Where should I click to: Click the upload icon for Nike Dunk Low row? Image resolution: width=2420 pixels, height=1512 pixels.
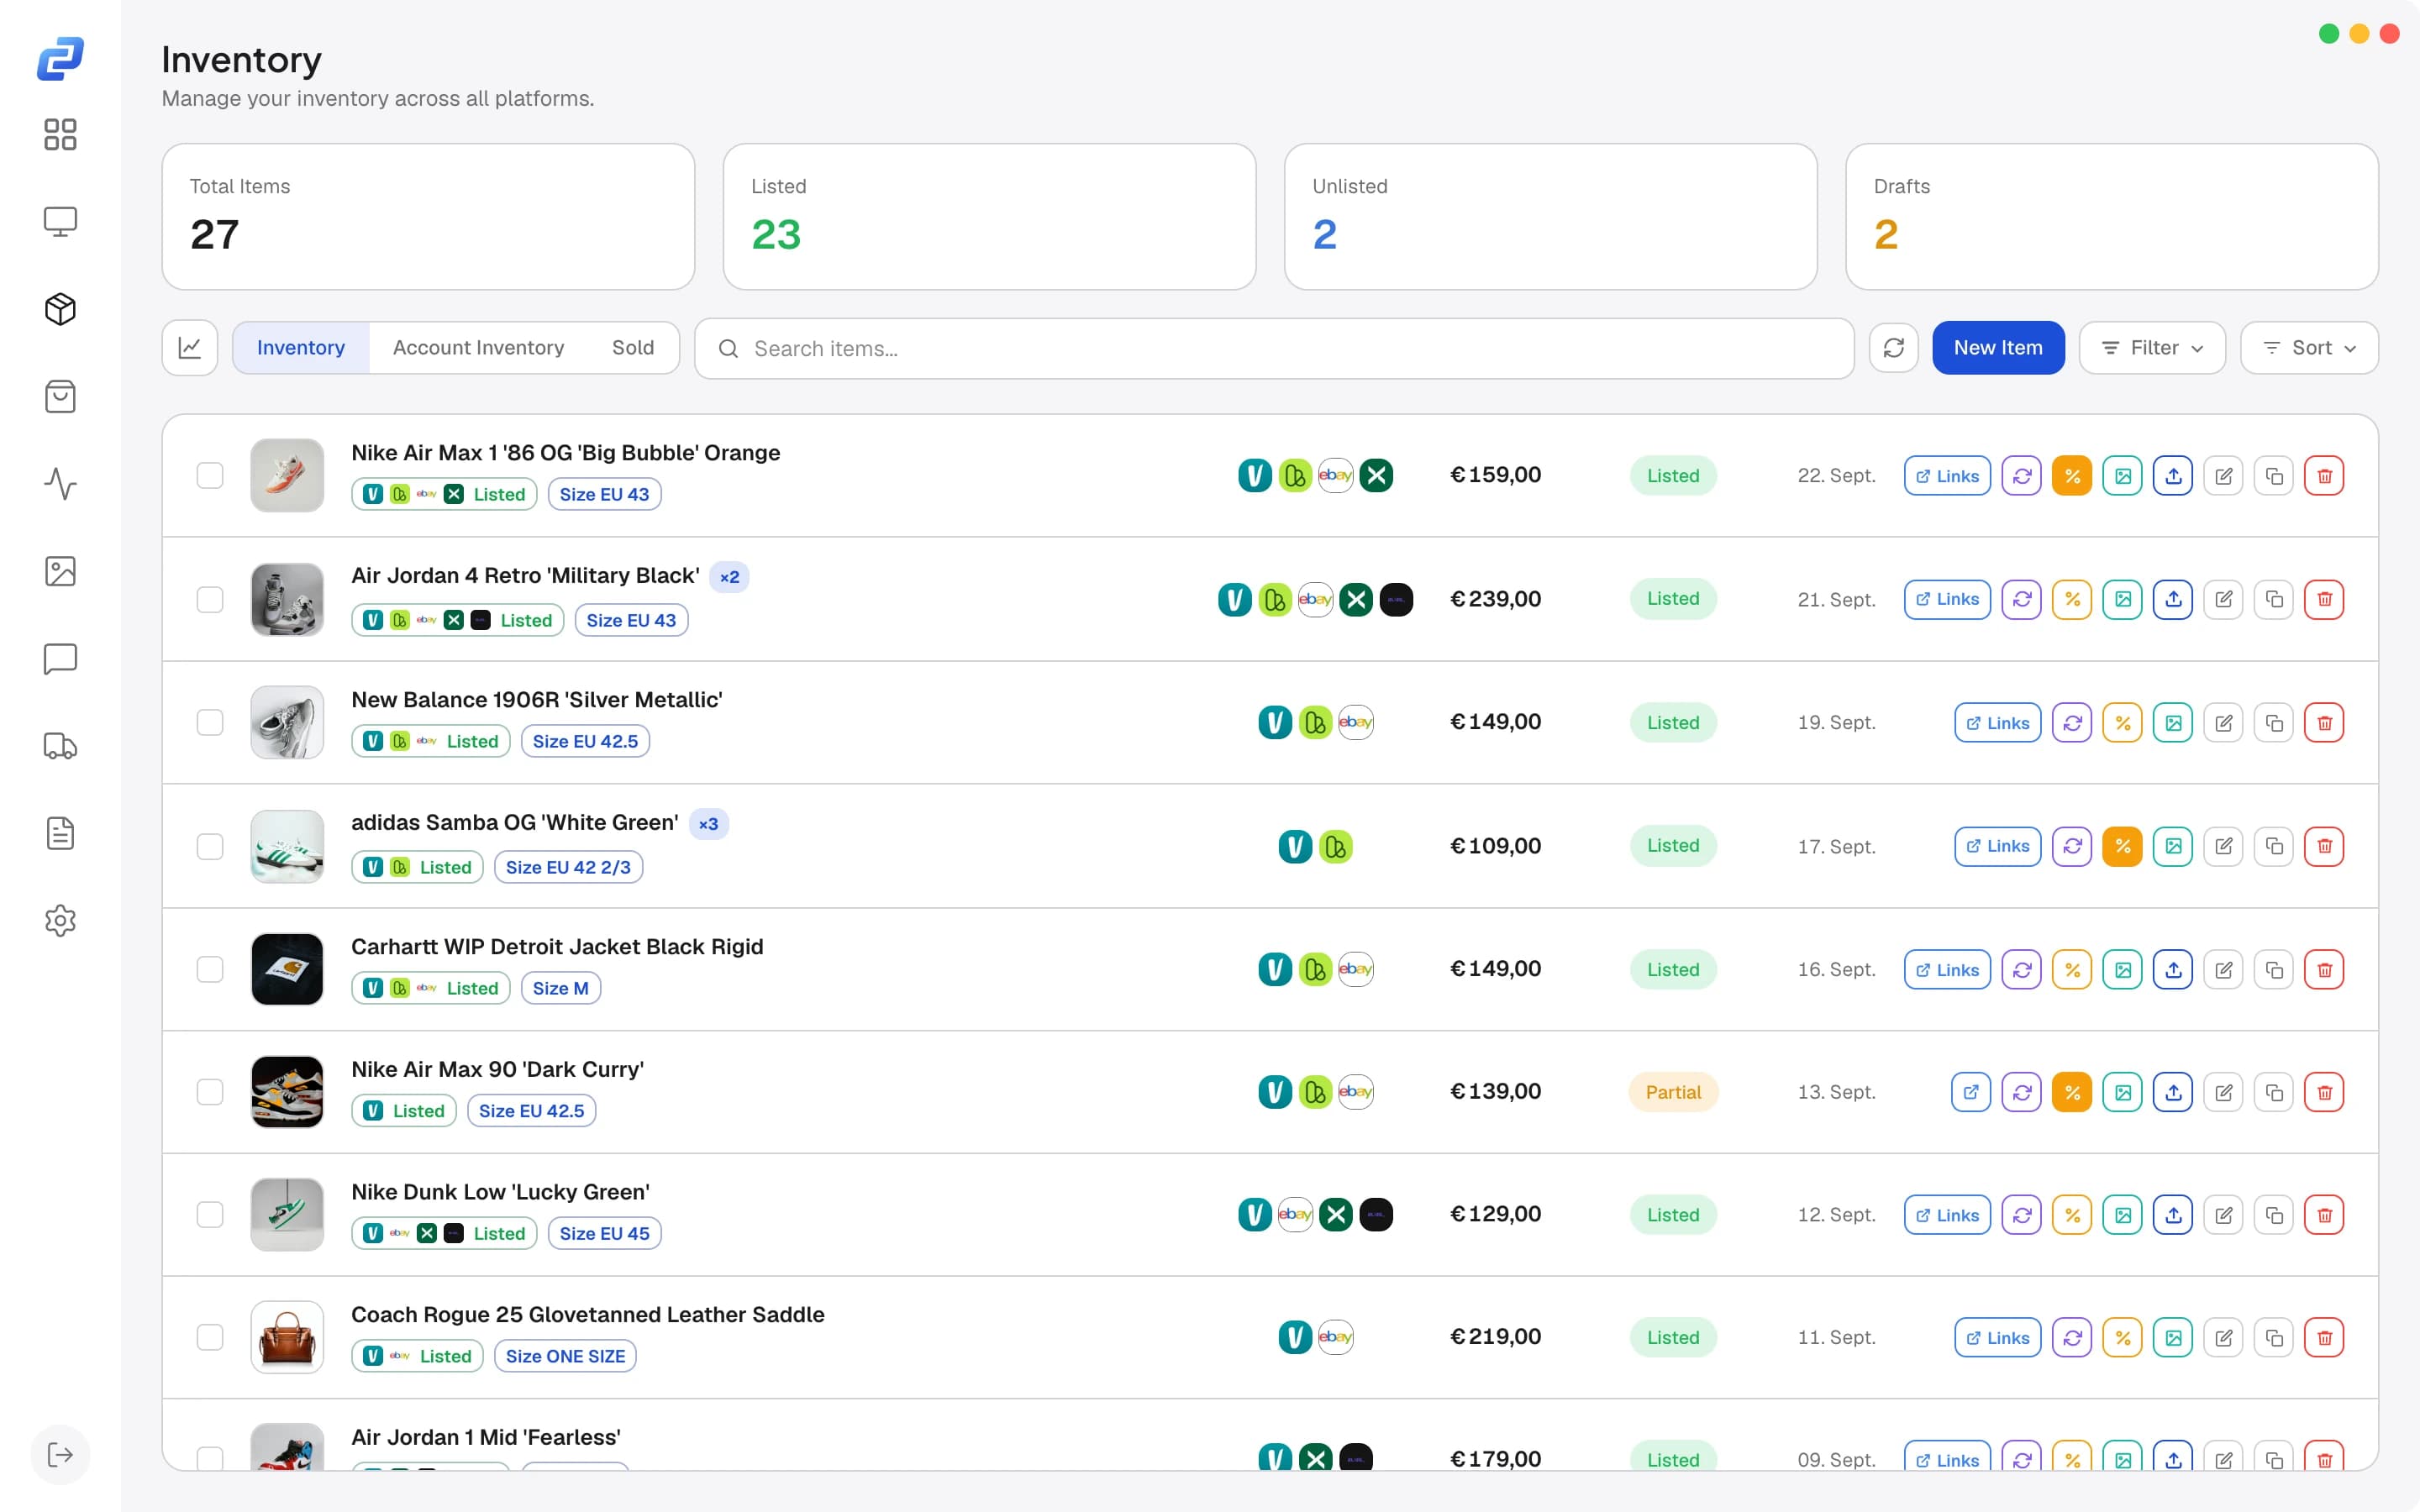pyautogui.click(x=2173, y=1215)
